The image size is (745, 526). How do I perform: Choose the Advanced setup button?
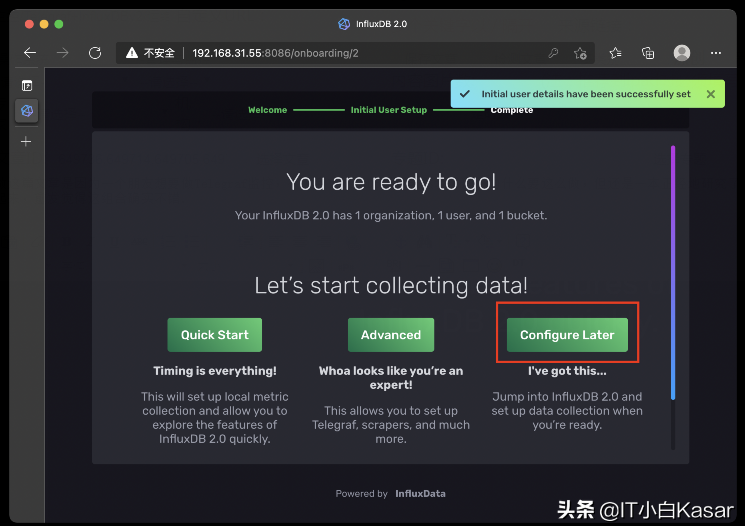pos(391,335)
